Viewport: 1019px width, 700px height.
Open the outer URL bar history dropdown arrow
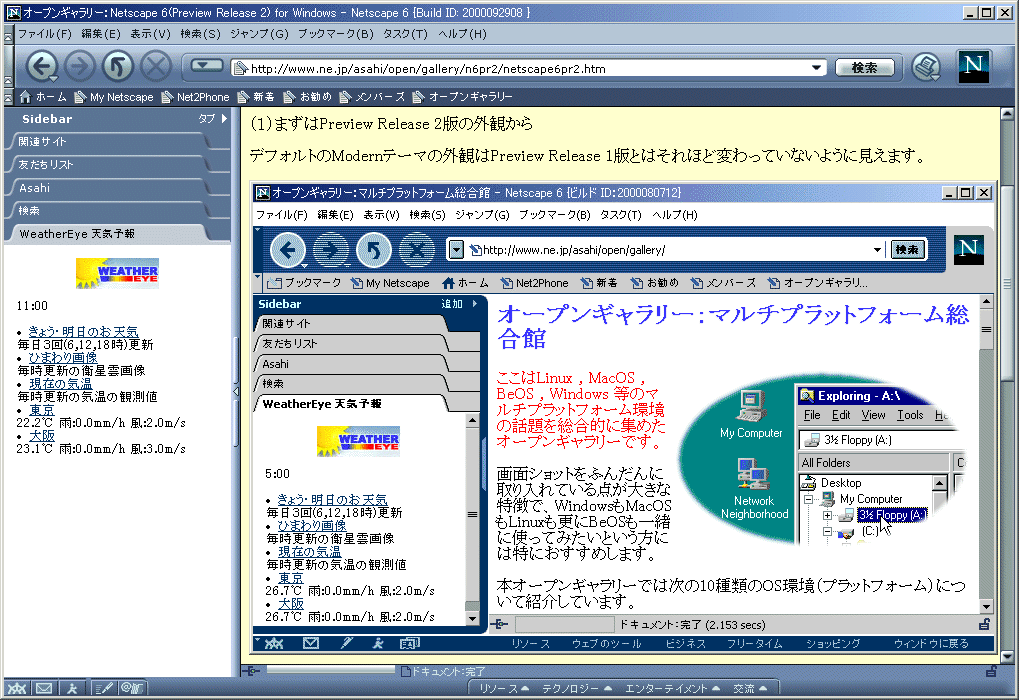click(816, 68)
